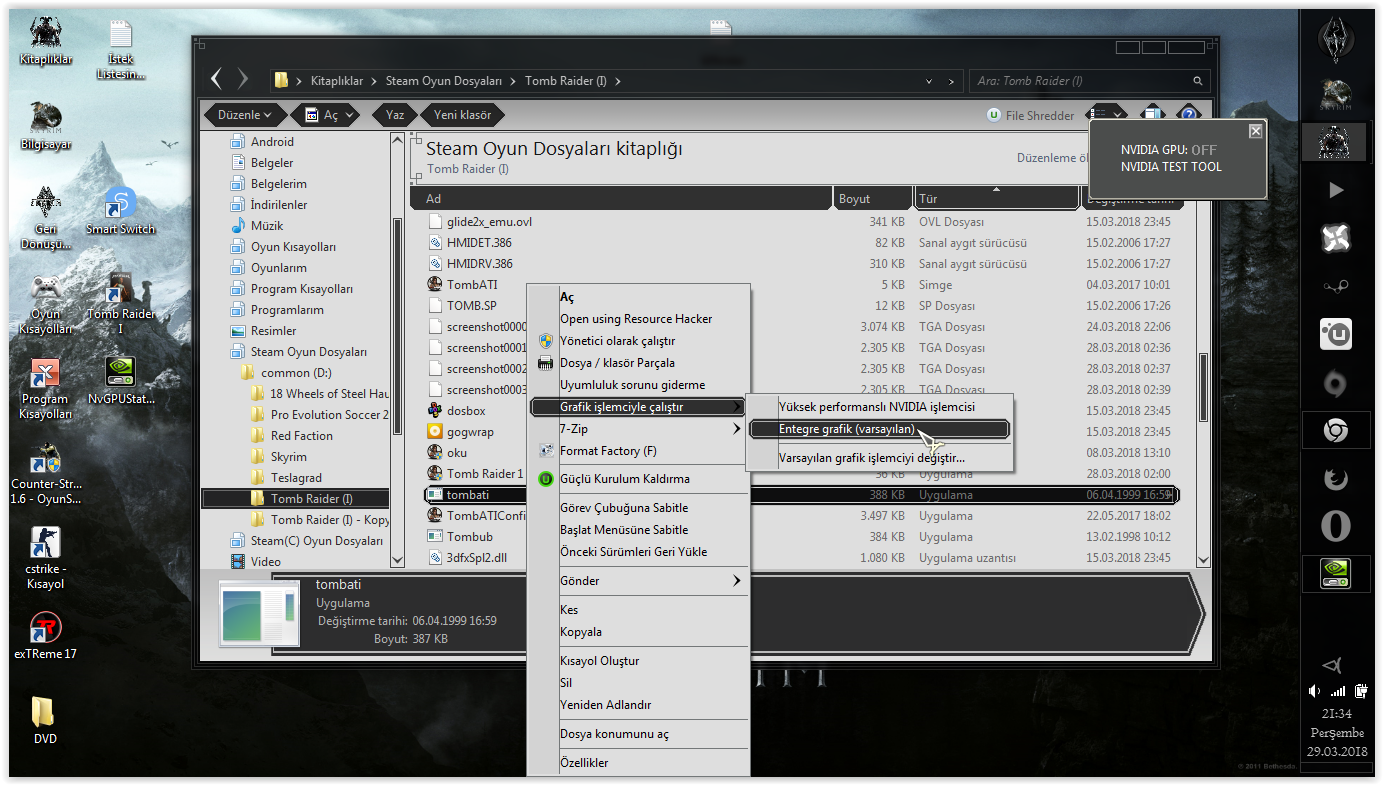The image size is (1383, 785).
Task: Select Skyrim folder in the navigation tree
Action: pos(289,456)
